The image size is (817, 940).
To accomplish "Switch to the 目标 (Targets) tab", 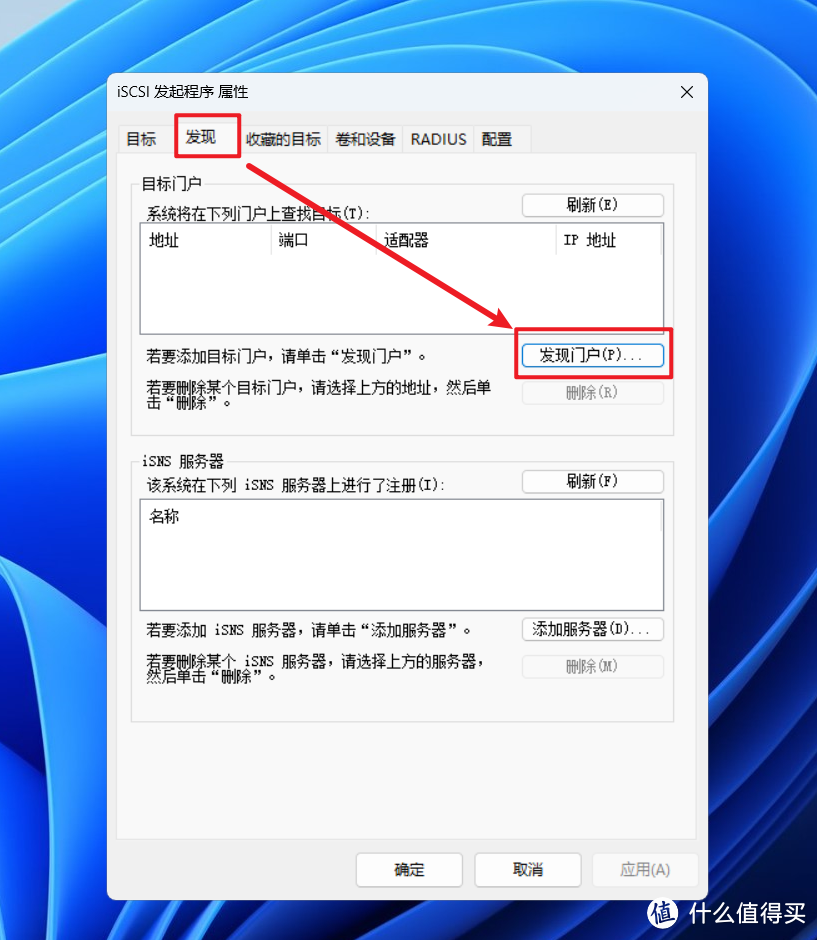I will tap(142, 139).
